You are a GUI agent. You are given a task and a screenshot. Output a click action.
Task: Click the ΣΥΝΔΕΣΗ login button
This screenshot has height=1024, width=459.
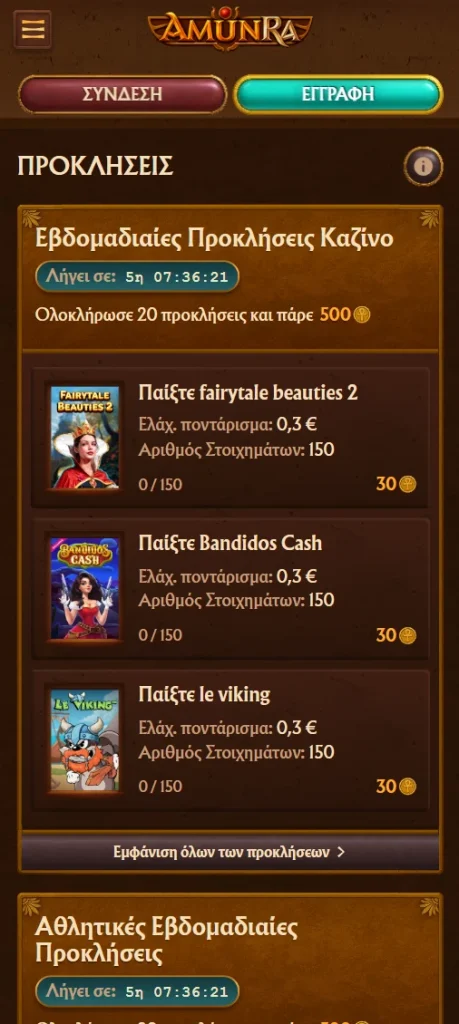tap(122, 94)
